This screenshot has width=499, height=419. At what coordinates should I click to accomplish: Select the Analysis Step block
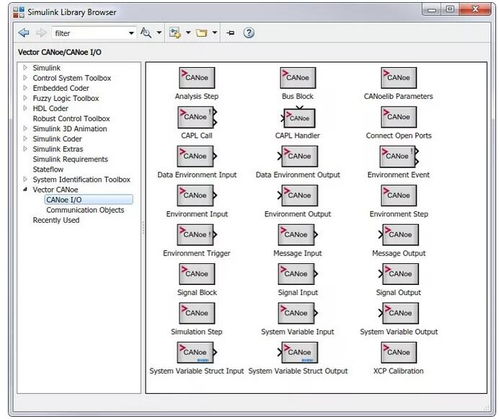coord(197,78)
